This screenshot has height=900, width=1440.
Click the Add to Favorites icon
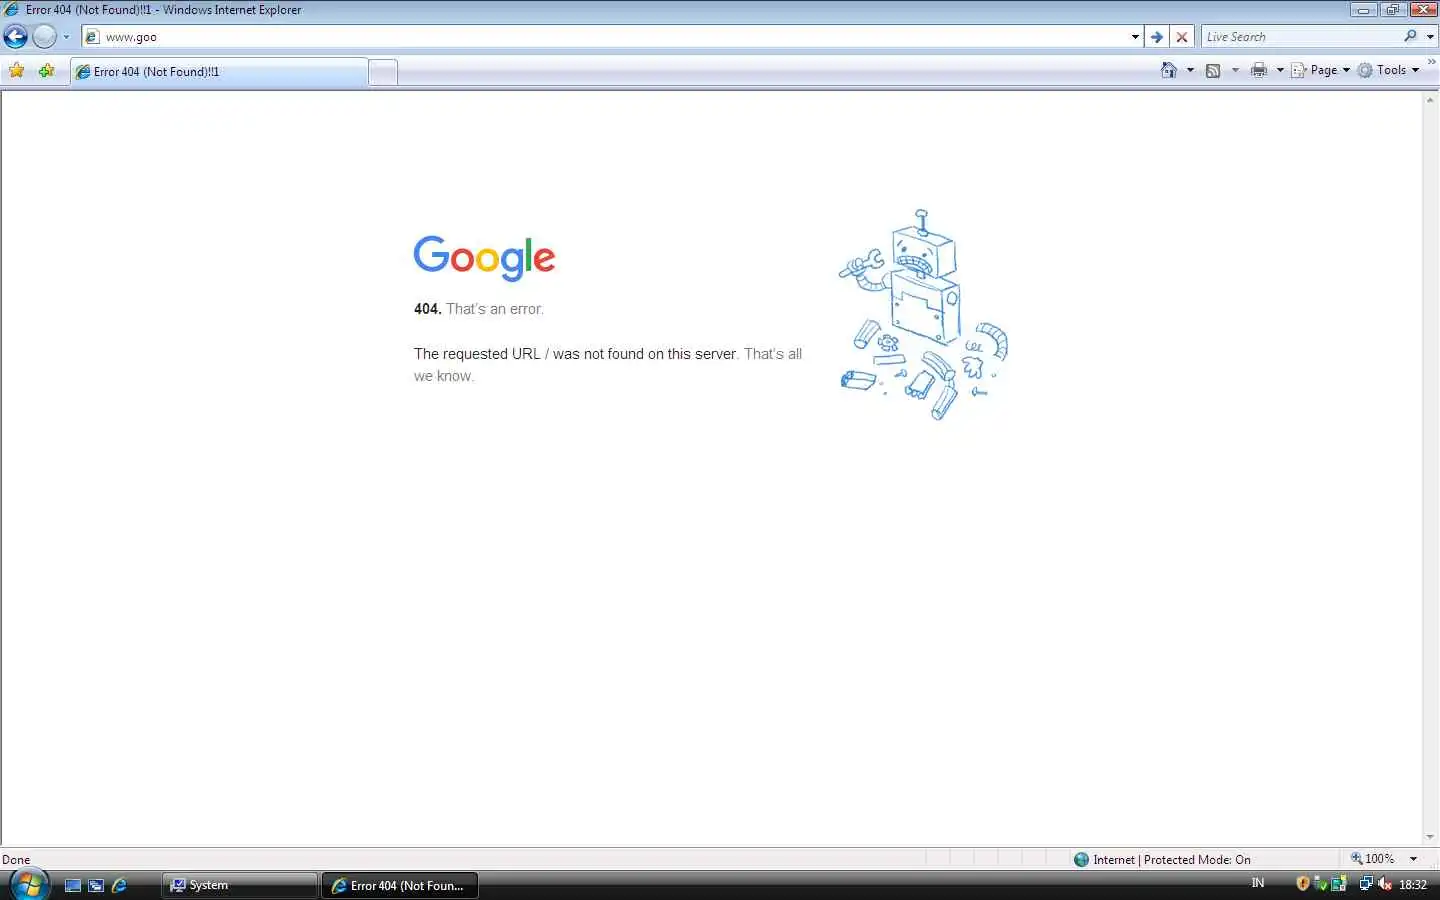pos(46,71)
